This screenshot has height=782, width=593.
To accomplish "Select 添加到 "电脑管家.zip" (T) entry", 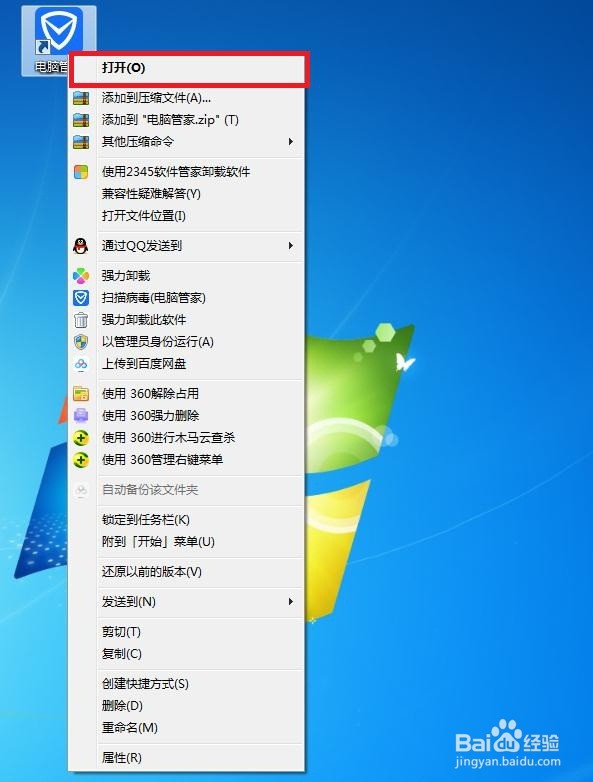I will 187,120.
